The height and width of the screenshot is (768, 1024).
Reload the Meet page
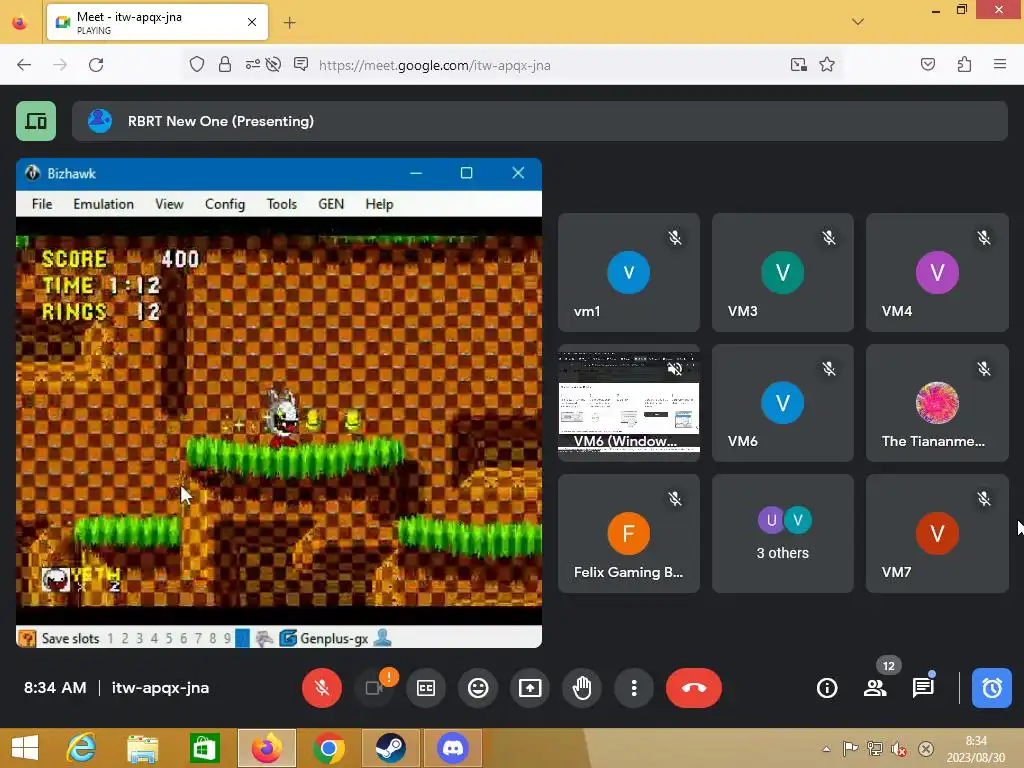coord(96,65)
